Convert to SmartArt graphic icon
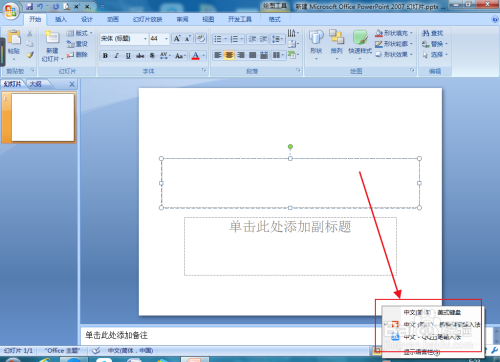The height and width of the screenshot is (362, 500). (293, 55)
